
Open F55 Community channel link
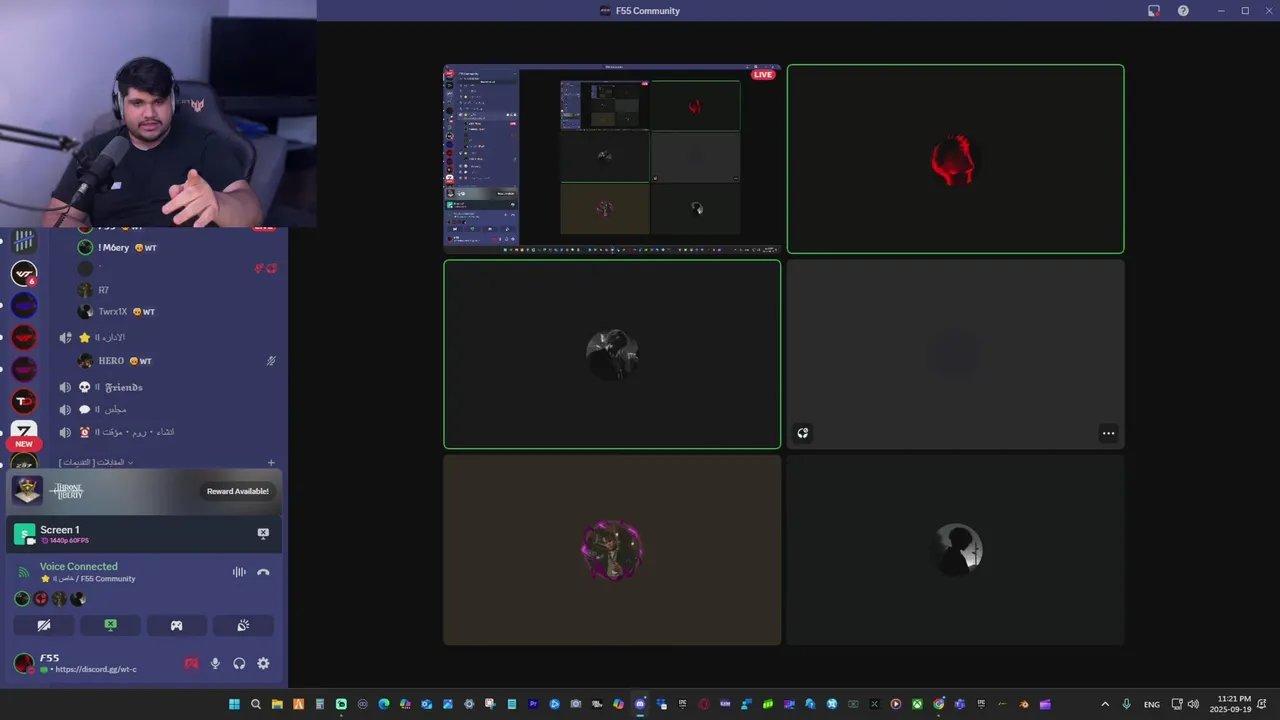[88, 579]
